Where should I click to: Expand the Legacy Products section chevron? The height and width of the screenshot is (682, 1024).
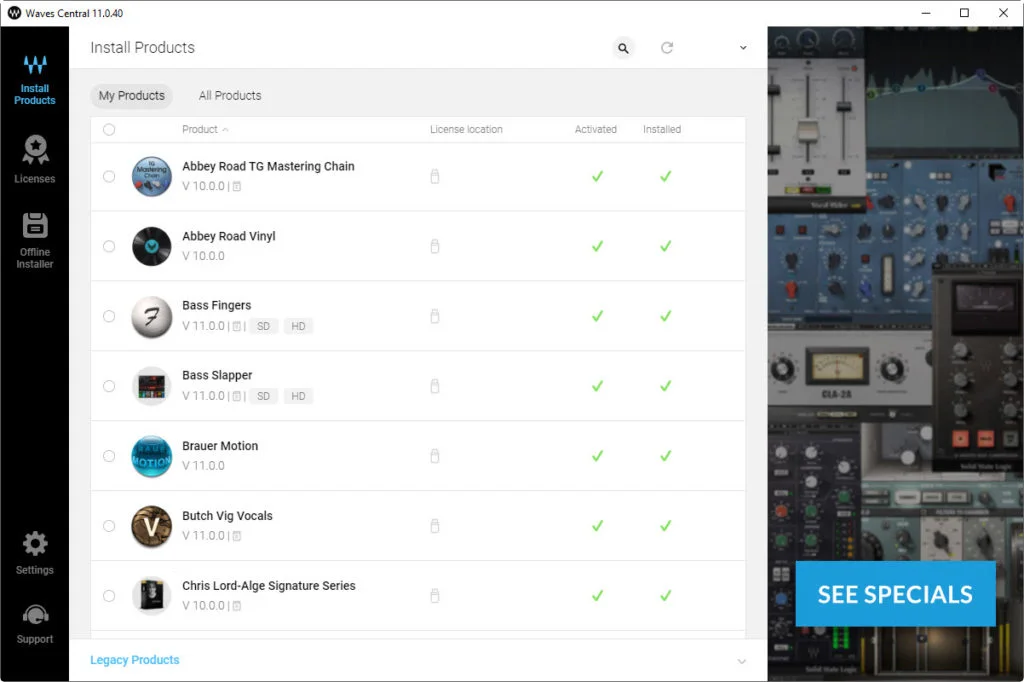click(742, 661)
